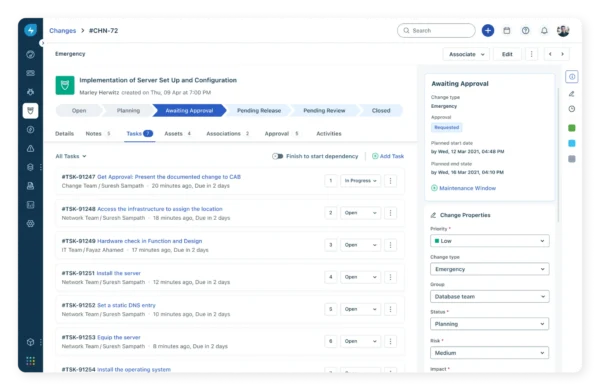600x390 pixels.
Task: Go to previous change with left arrow
Action: pyautogui.click(x=550, y=54)
